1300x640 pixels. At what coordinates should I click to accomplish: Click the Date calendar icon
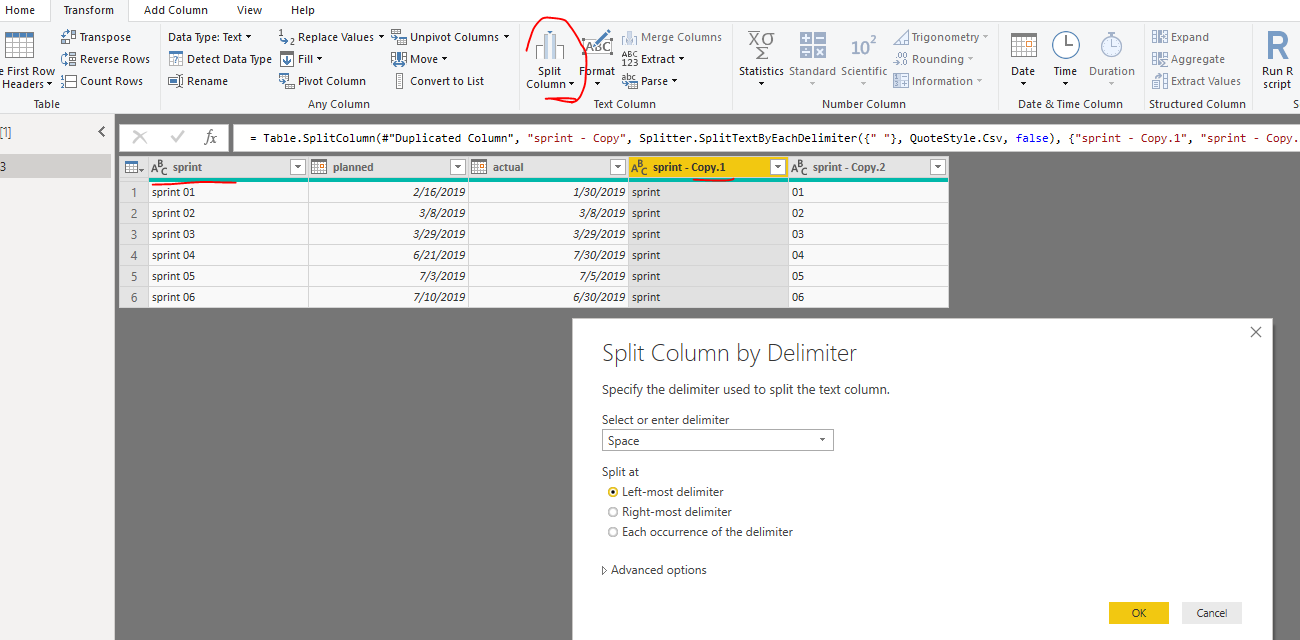coord(1023,45)
